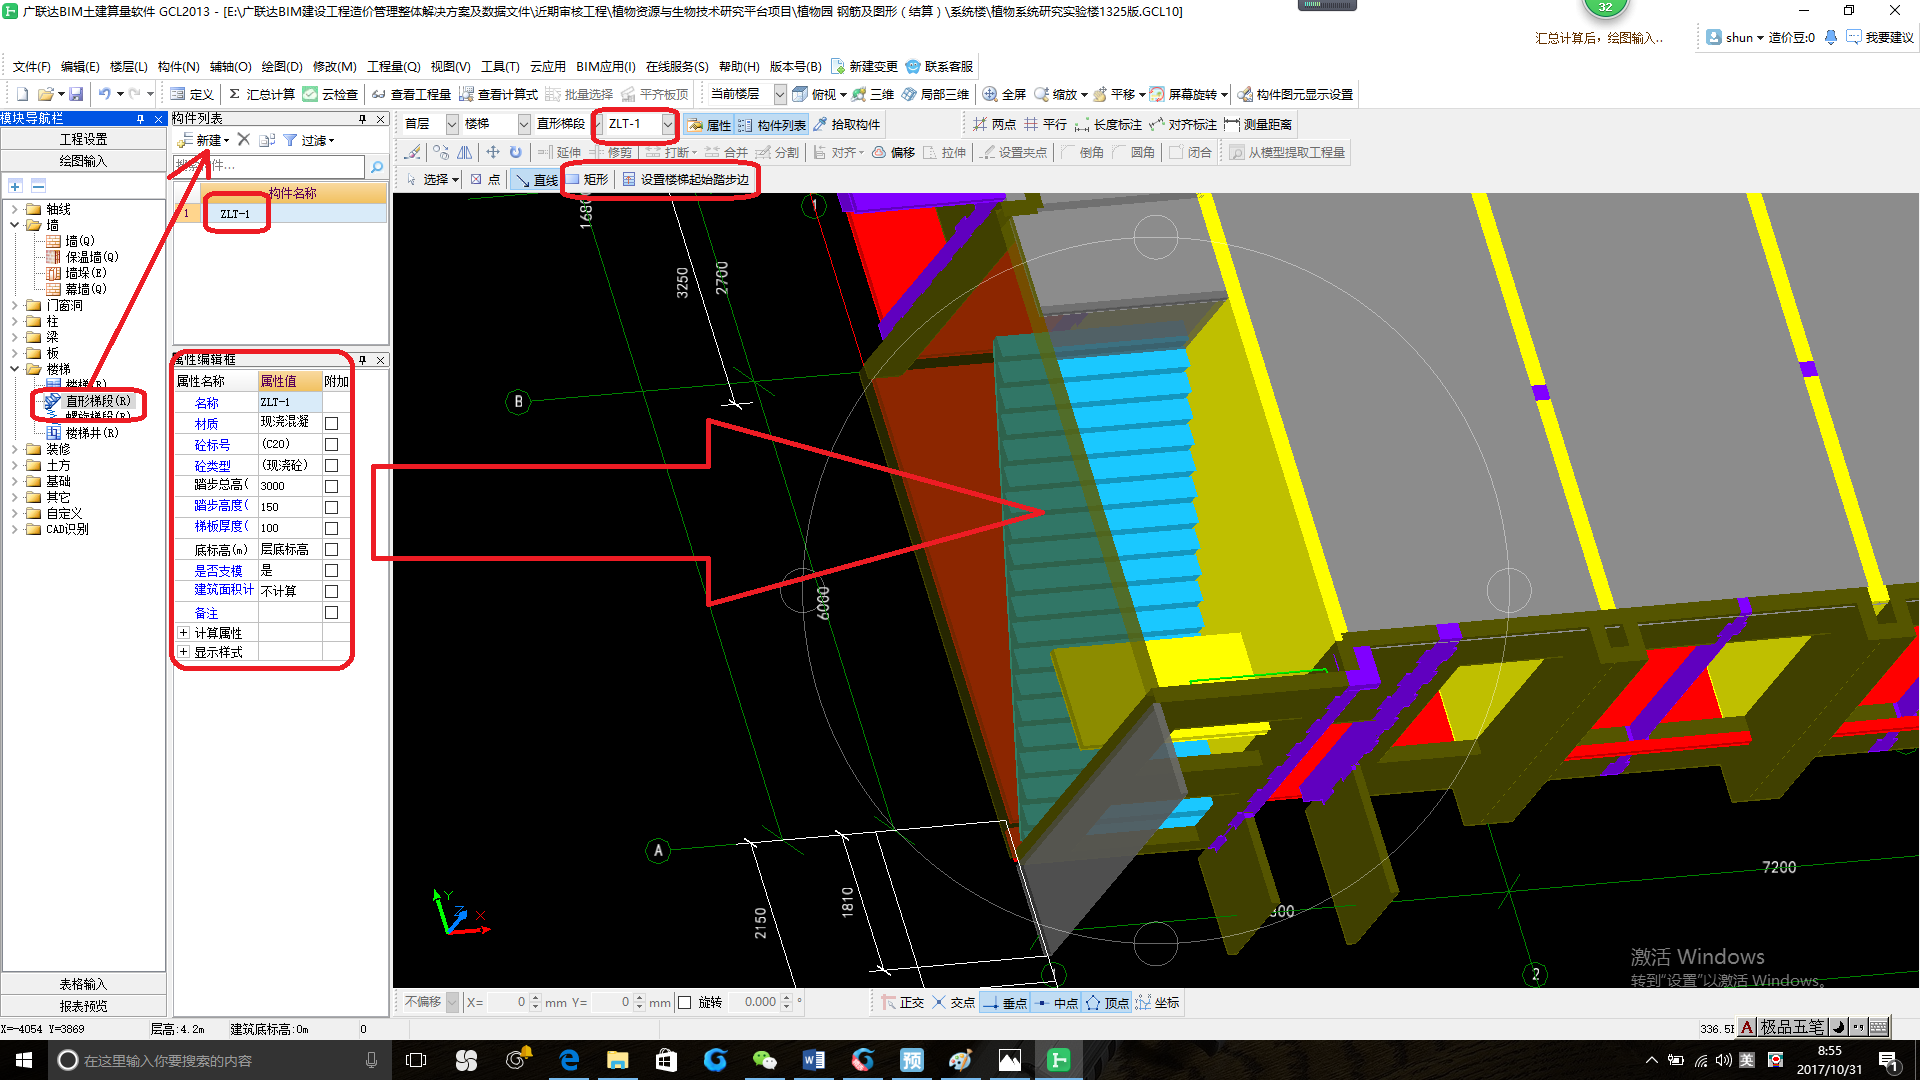
Task: Click 设置楼梯起始踏步边 tool
Action: [x=686, y=180]
